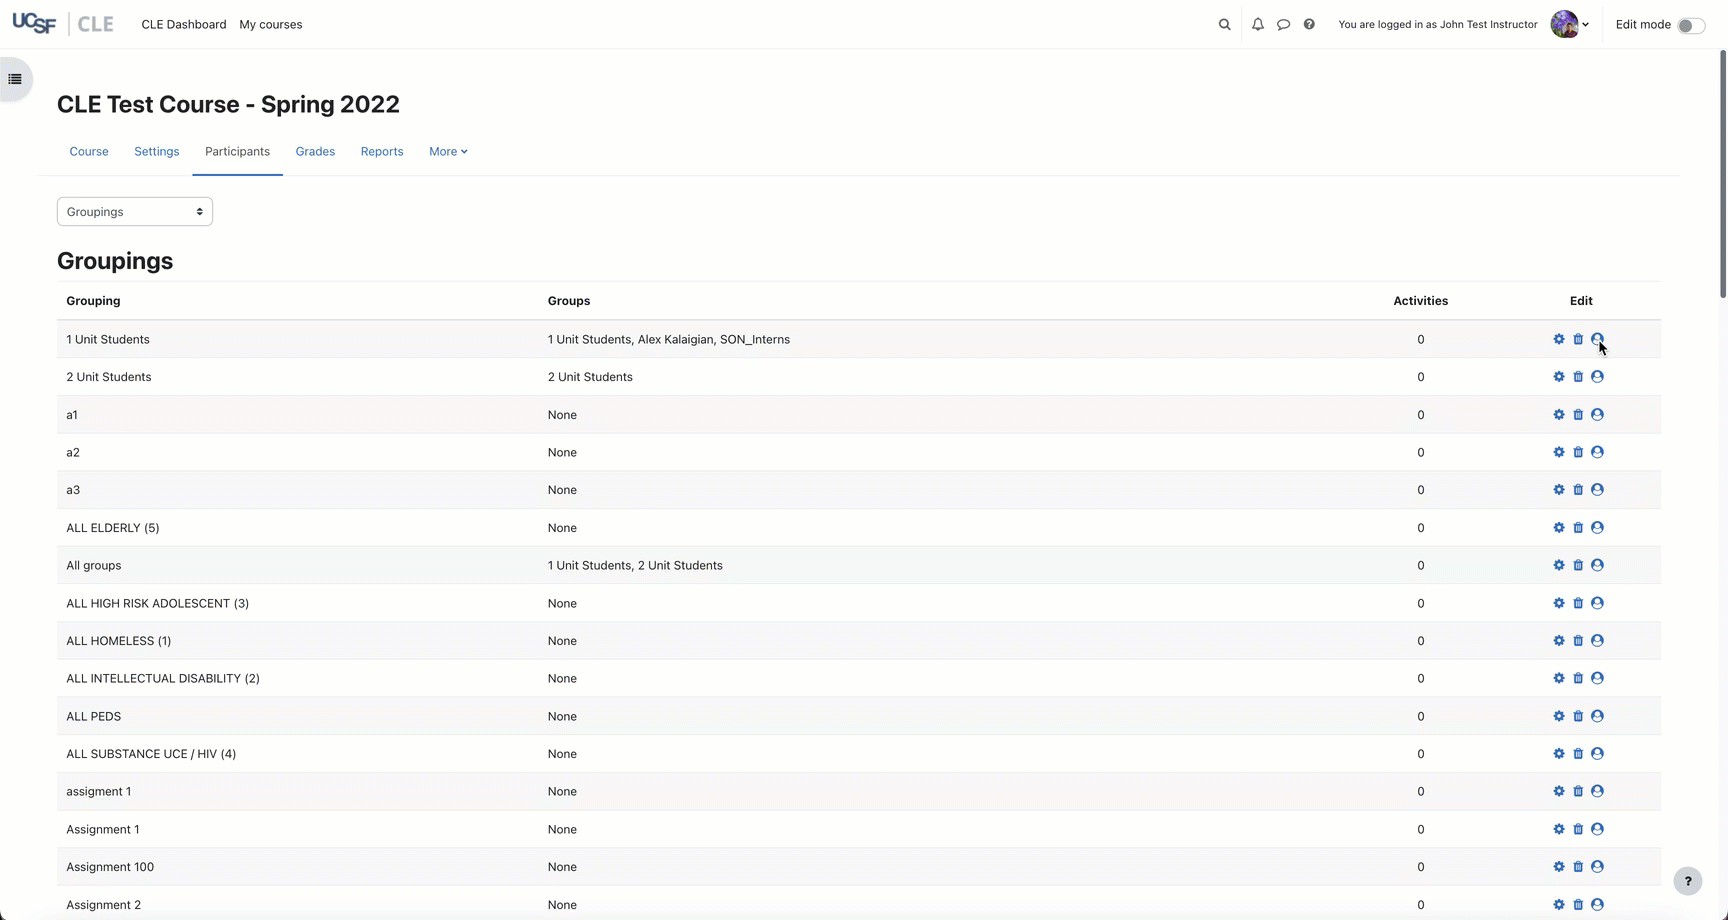Click the floating help button at bottom right
Viewport: 1728px width, 920px height.
[1688, 881]
